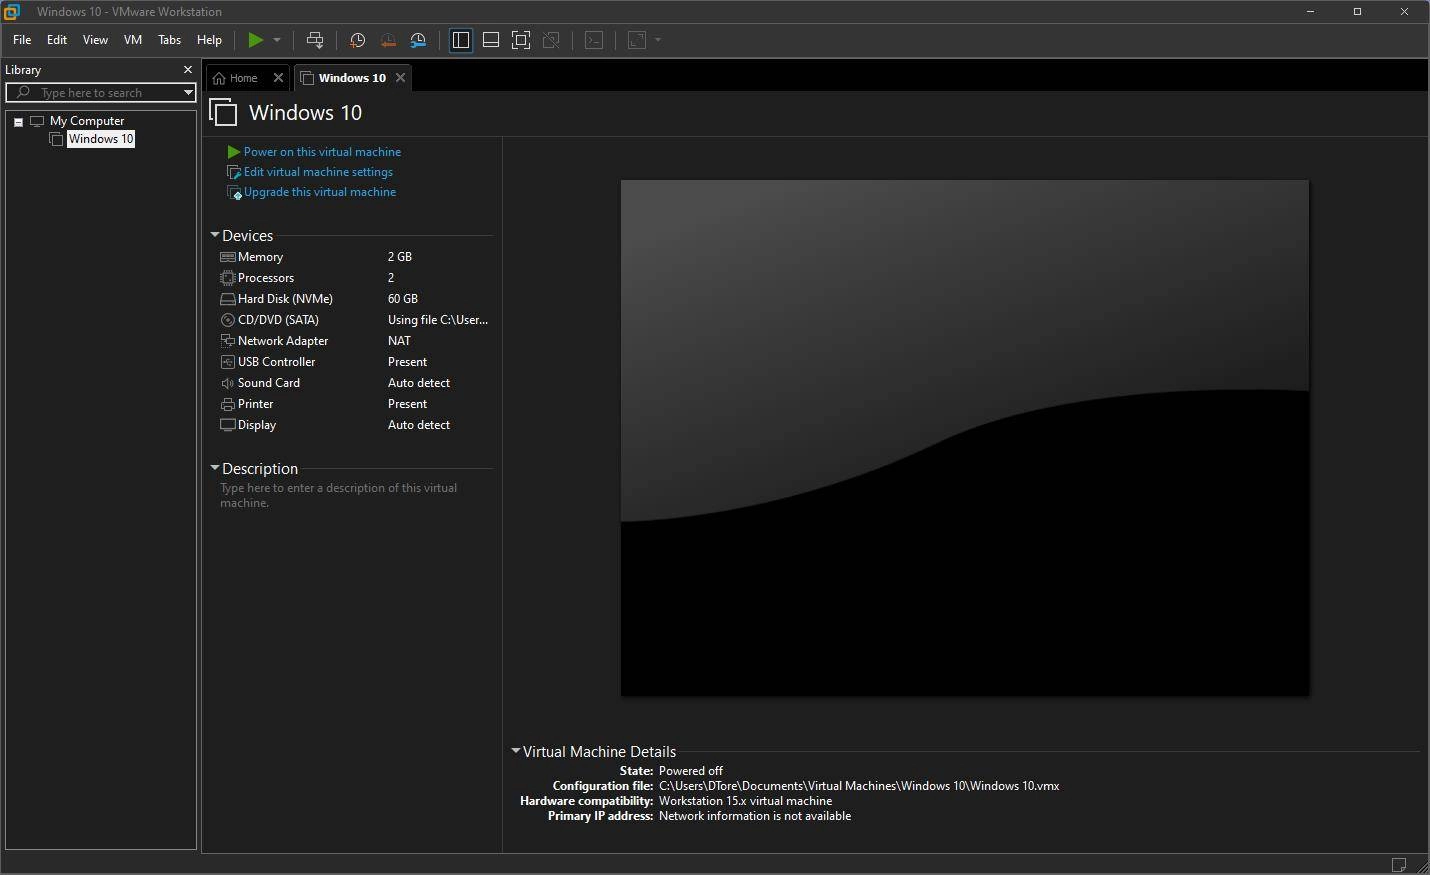Revert virtual machine to snapshot icon
Screen dimensions: 1430x875
388,40
